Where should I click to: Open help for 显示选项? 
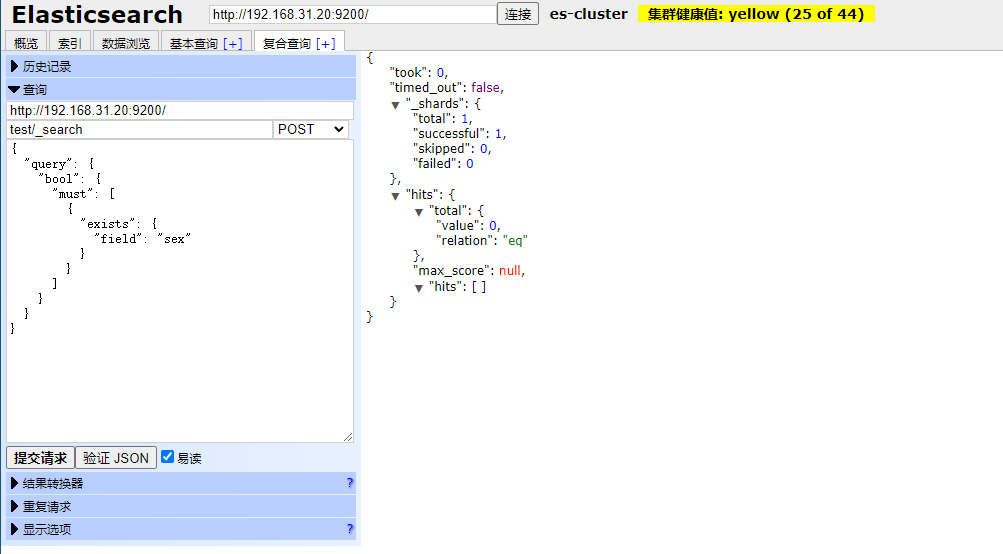(350, 529)
